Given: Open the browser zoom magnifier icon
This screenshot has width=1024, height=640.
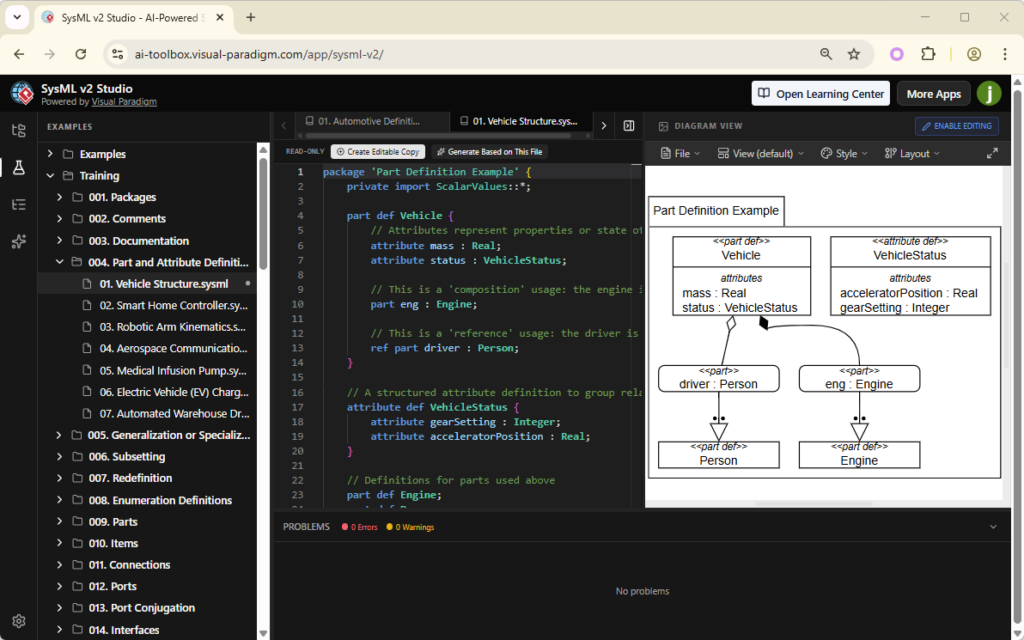Looking at the screenshot, I should [x=826, y=54].
